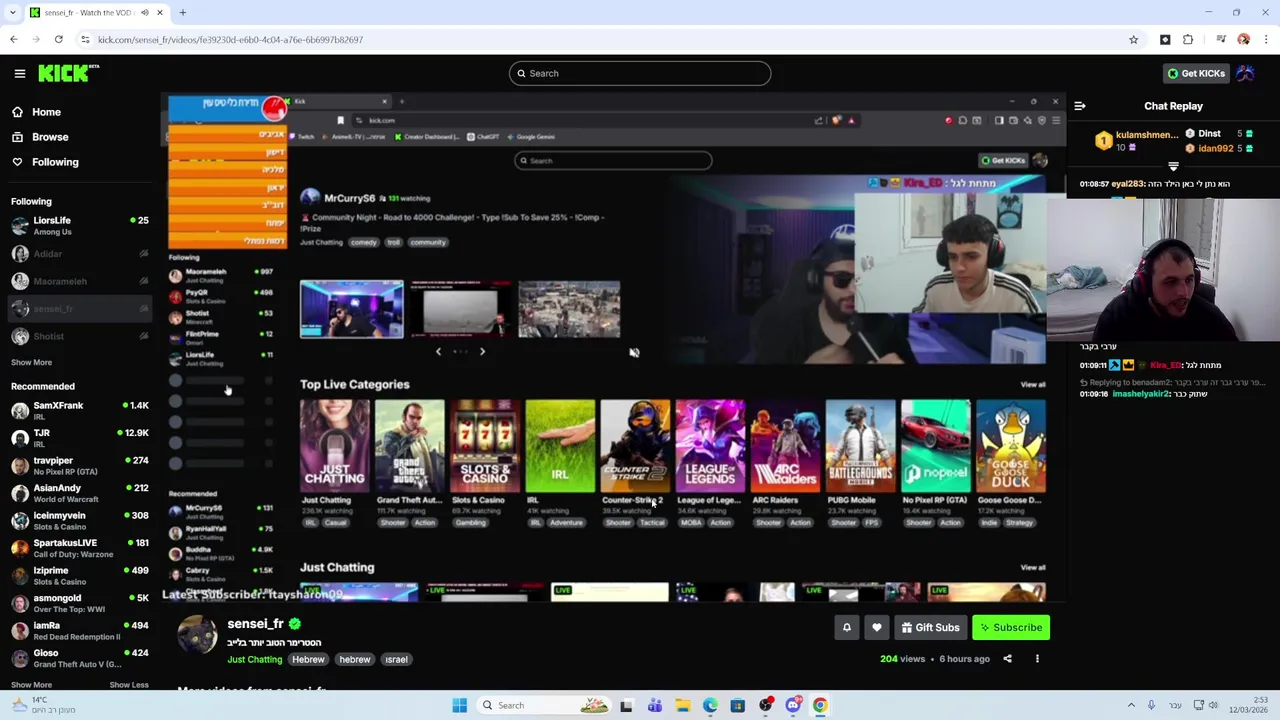Reload the page in Chrome

tap(58, 39)
